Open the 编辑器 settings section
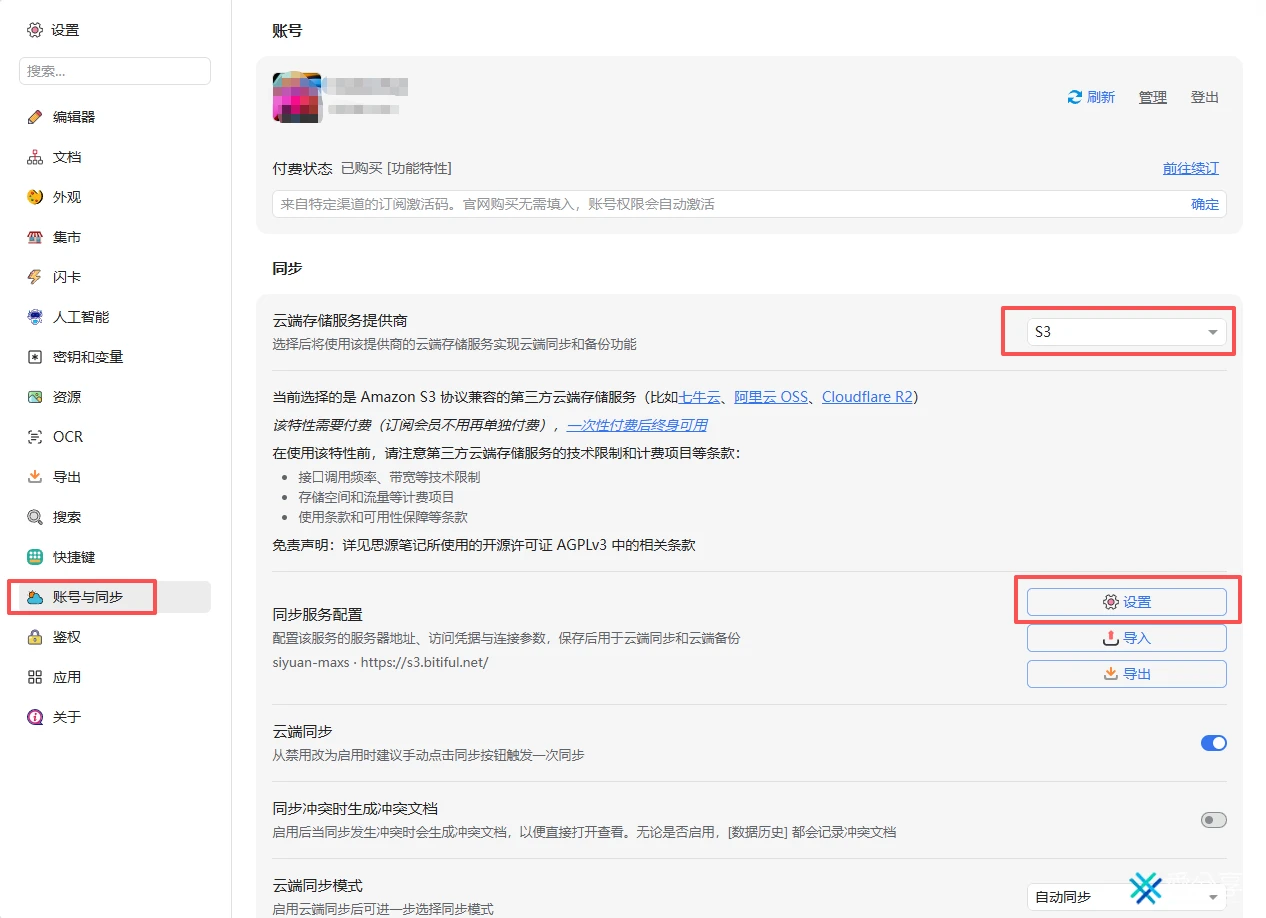Image resolution: width=1266 pixels, height=918 pixels. pos(115,117)
